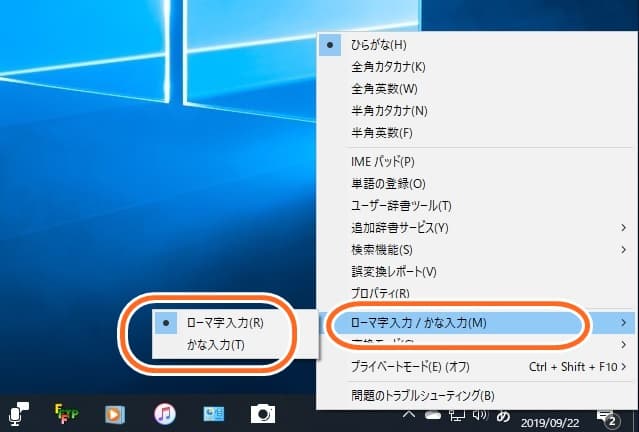Open the iTunes music icon in taskbar
Screen dimensions: 639x432
pos(165,414)
